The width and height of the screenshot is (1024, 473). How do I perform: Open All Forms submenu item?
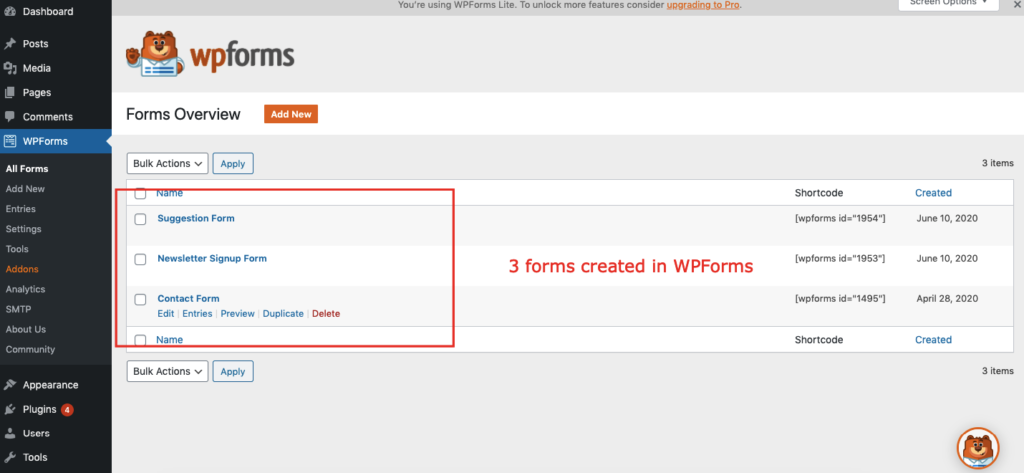pos(27,169)
